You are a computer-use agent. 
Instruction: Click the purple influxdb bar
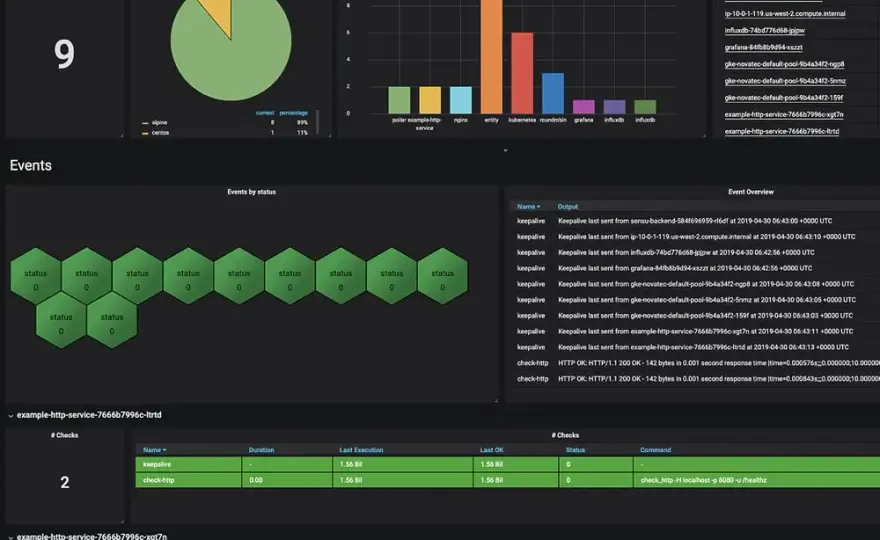(614, 107)
